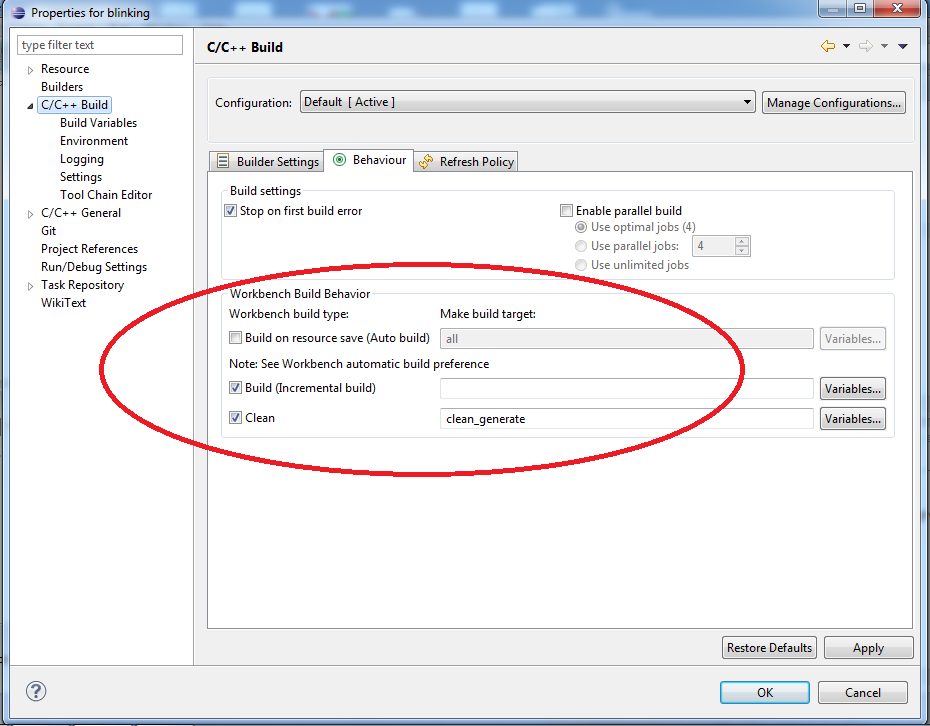Toggle Build (Incremental build) checkbox
930x726 pixels.
point(235,388)
